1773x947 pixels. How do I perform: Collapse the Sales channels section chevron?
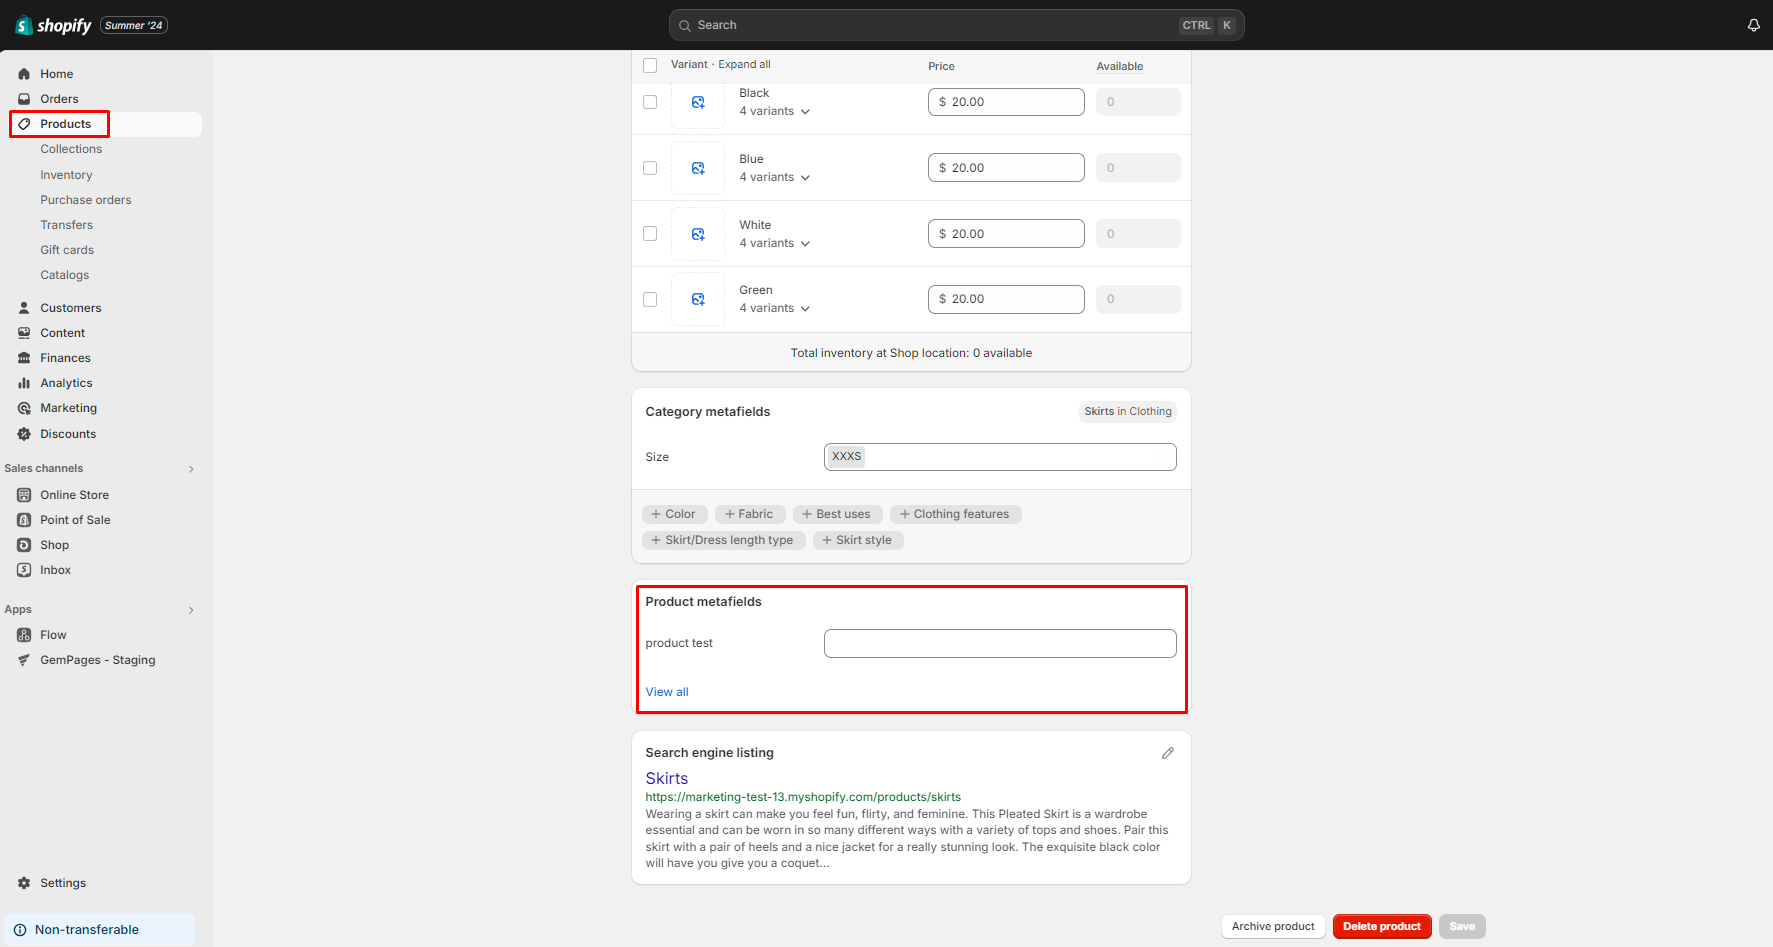point(190,468)
